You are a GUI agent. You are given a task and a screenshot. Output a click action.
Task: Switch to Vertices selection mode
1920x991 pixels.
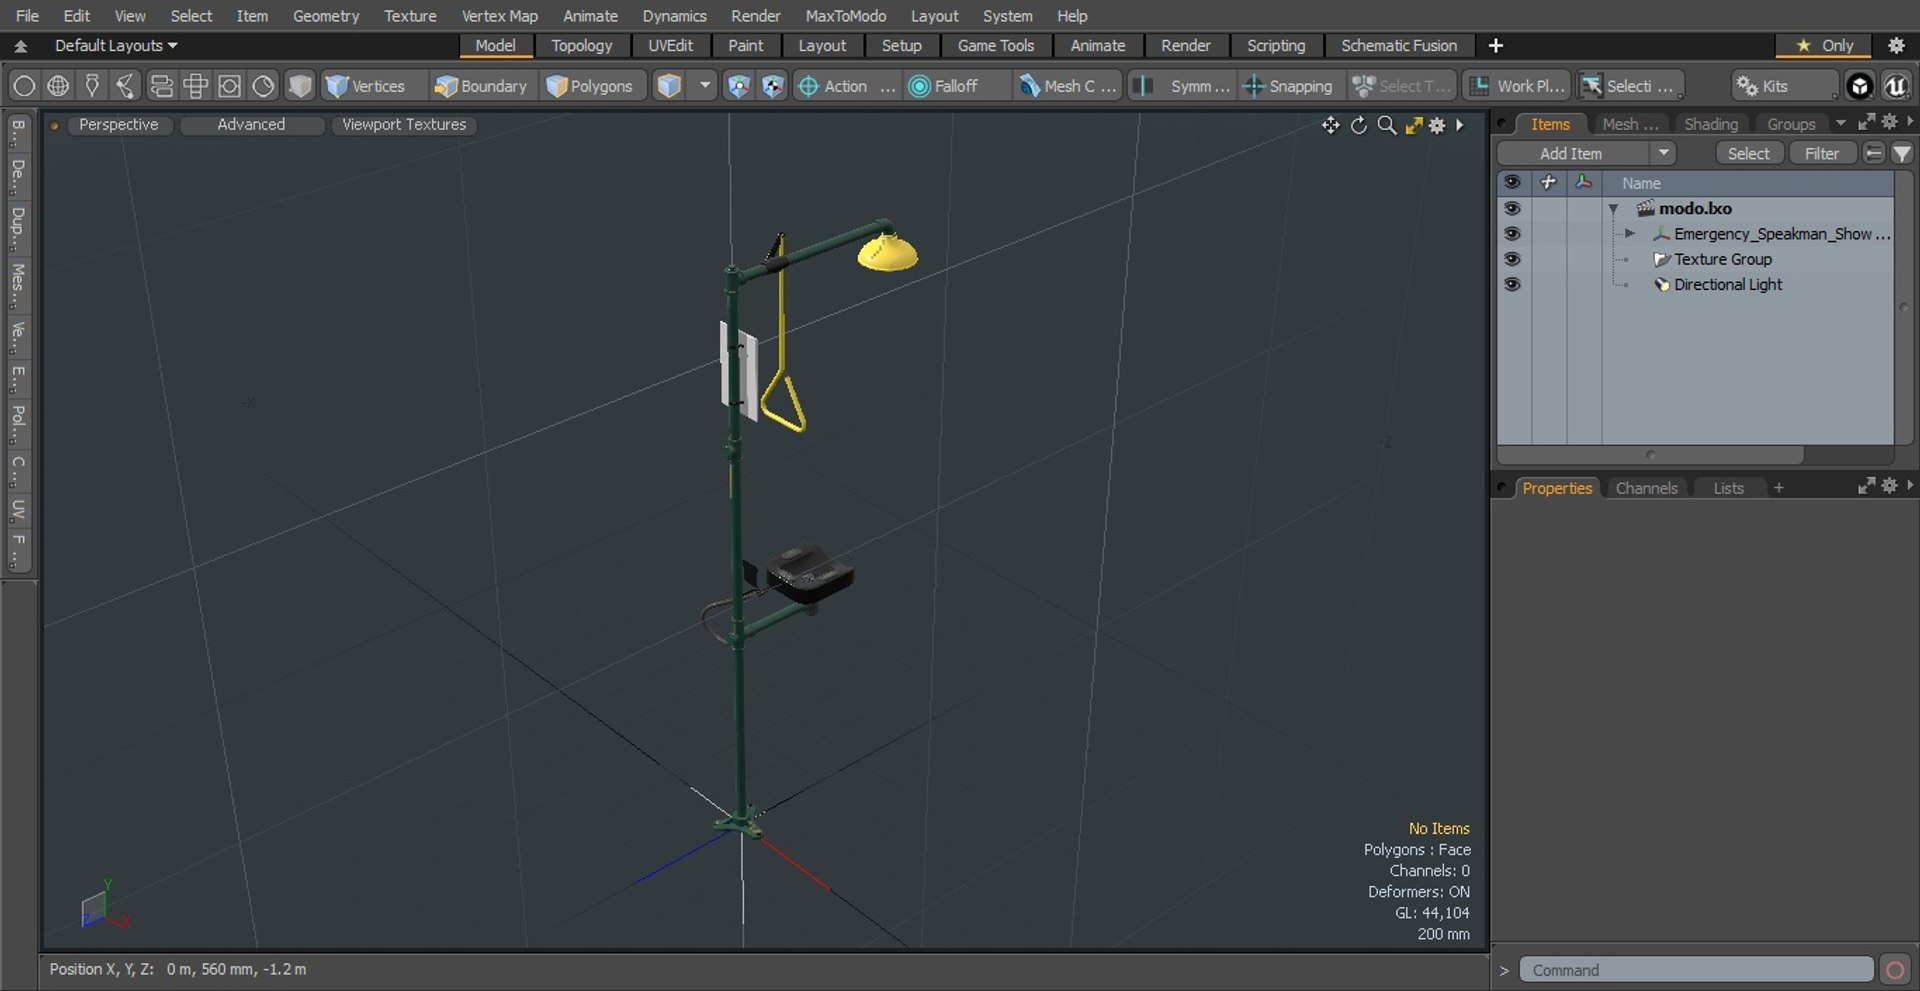click(366, 86)
